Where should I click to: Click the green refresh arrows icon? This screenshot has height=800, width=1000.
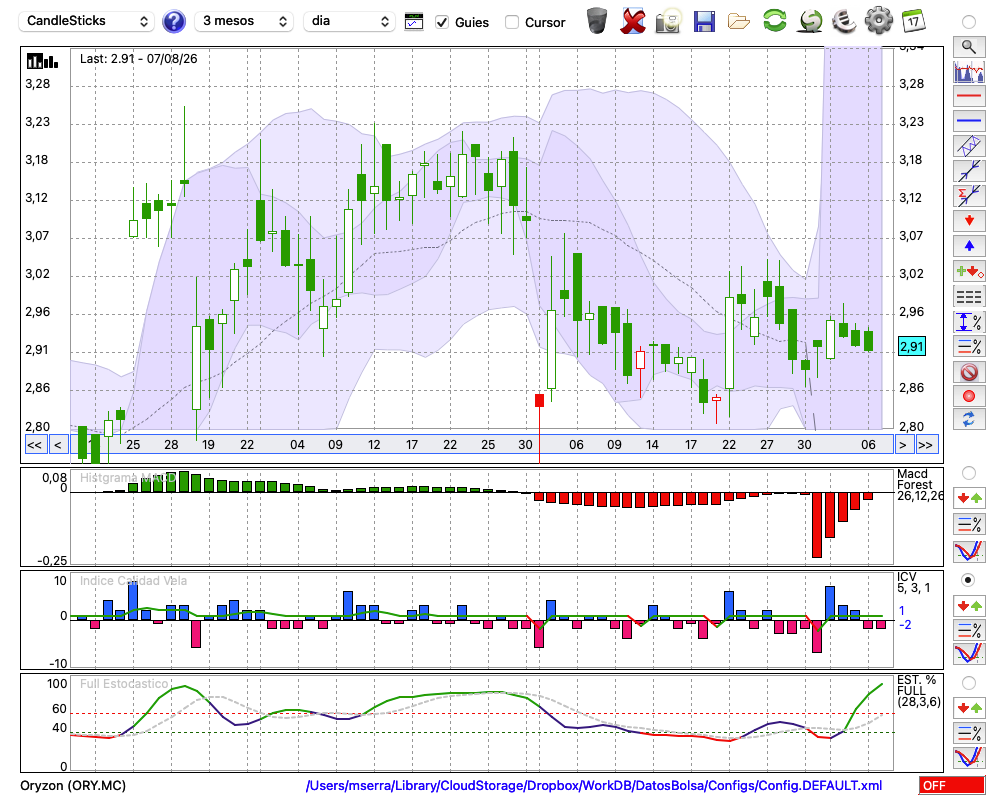(774, 21)
